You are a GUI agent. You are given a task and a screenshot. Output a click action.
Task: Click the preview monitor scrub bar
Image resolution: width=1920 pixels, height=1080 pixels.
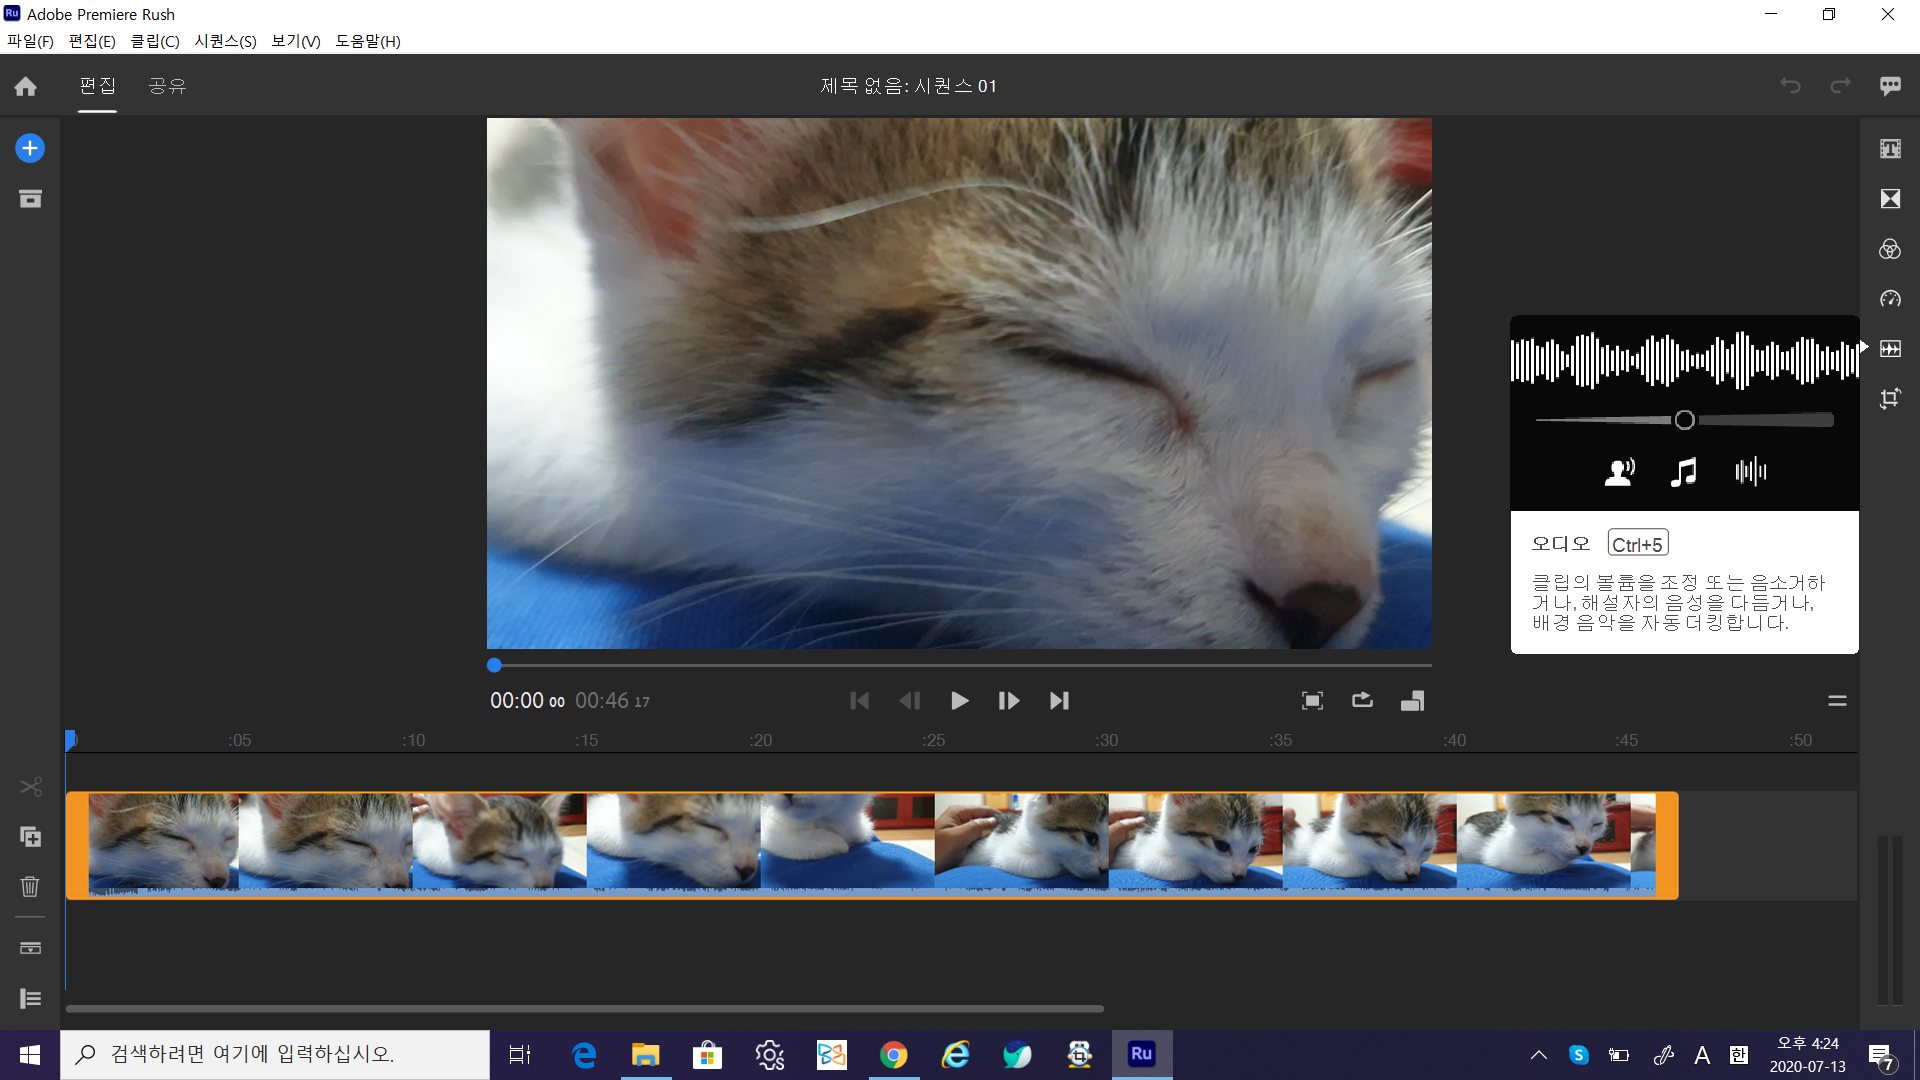[960, 665]
